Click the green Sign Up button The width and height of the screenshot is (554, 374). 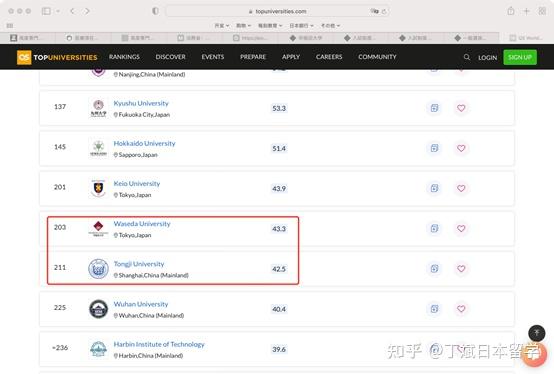pos(520,57)
